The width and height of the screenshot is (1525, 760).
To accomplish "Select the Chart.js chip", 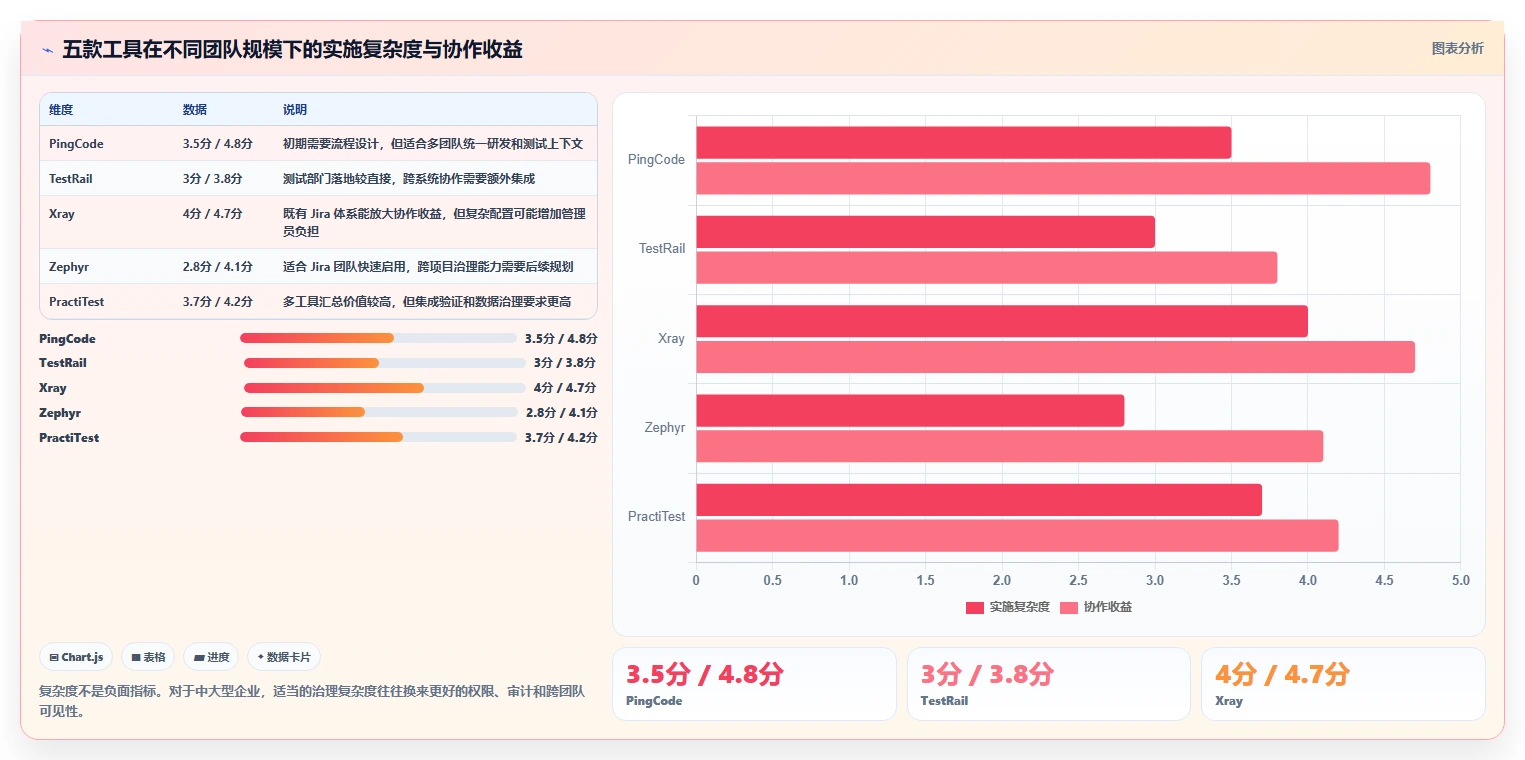I will pyautogui.click(x=77, y=657).
